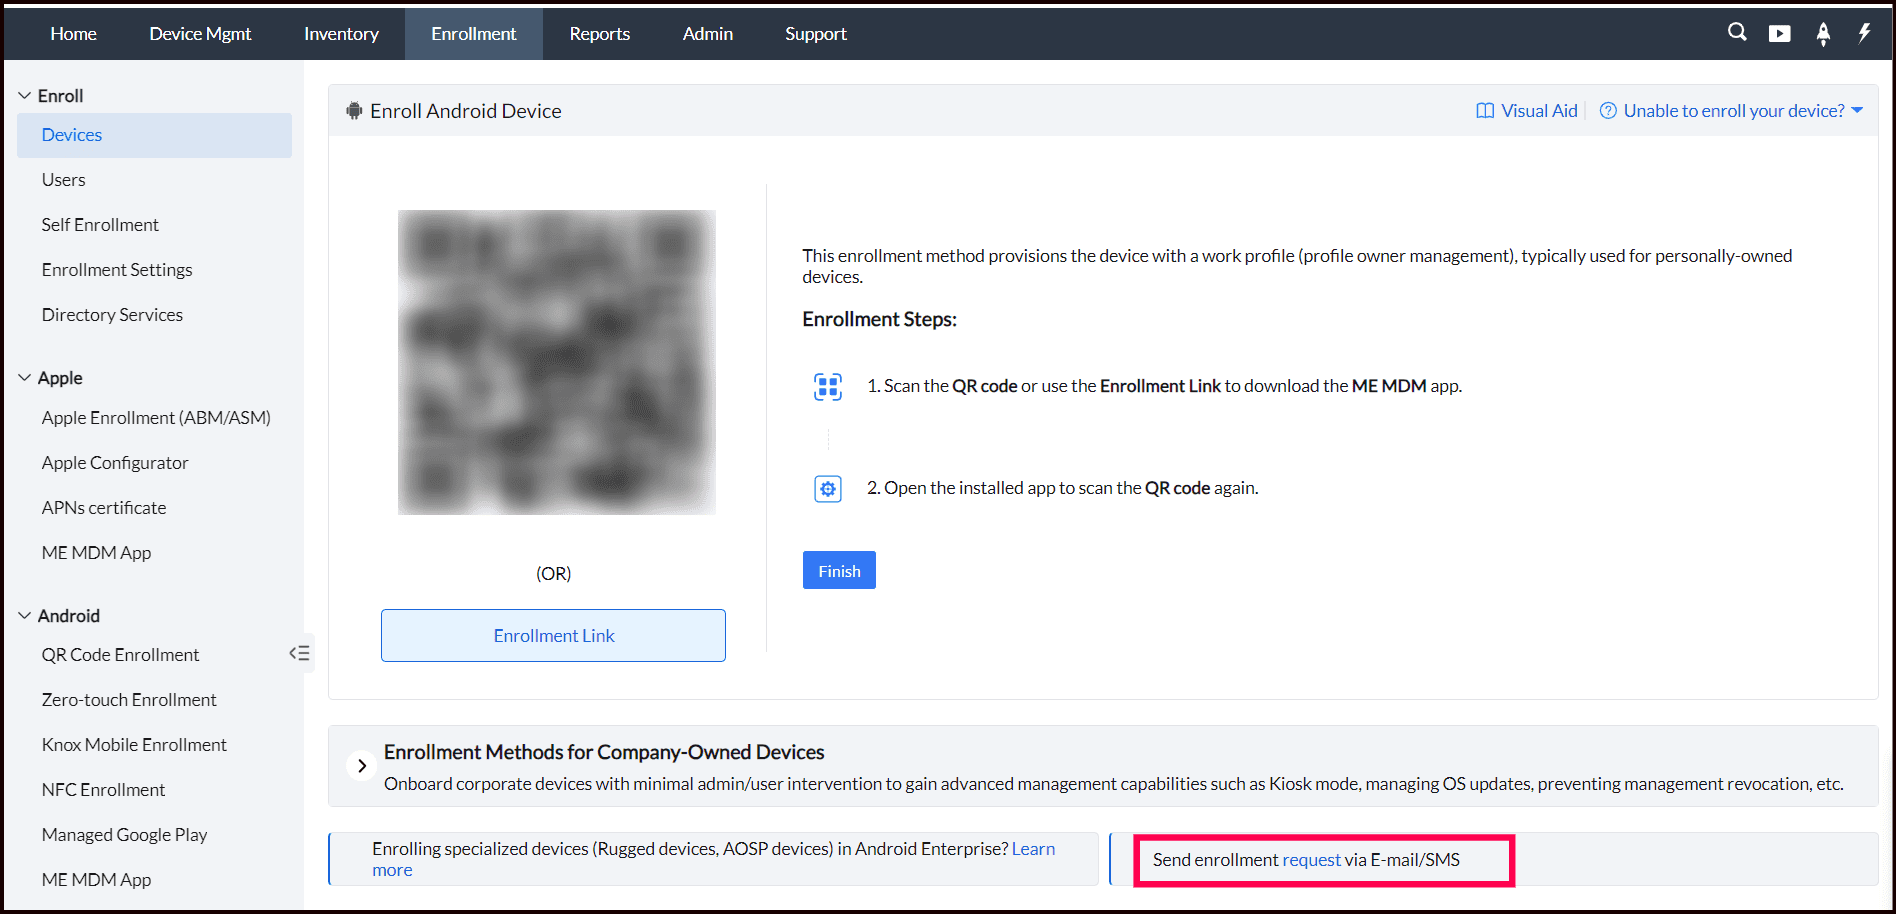
Task: Collapse the Android section
Action: (x=25, y=616)
